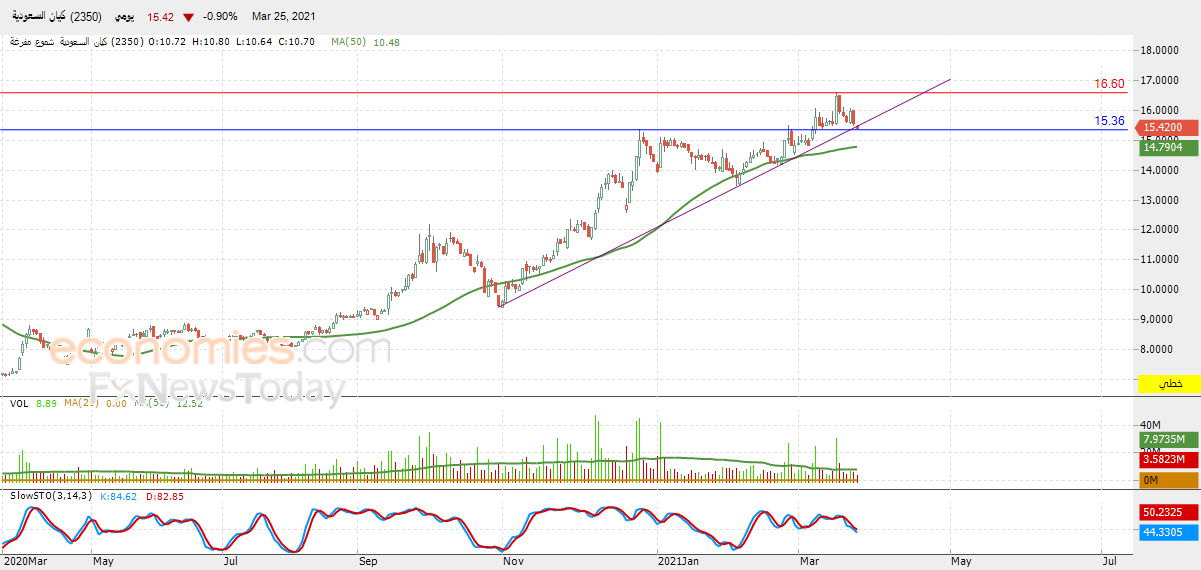
Task: Click the red 15.4200 current price tag
Action: click(x=1169, y=128)
